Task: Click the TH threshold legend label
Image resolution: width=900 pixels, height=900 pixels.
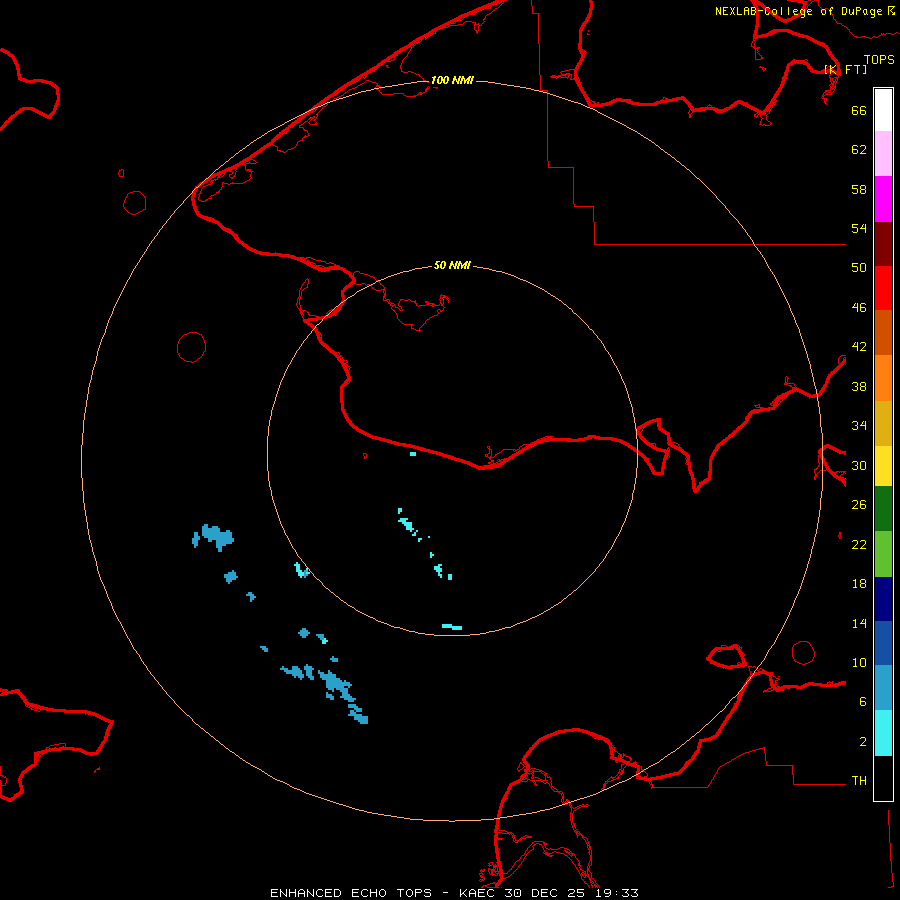Action: (x=859, y=781)
